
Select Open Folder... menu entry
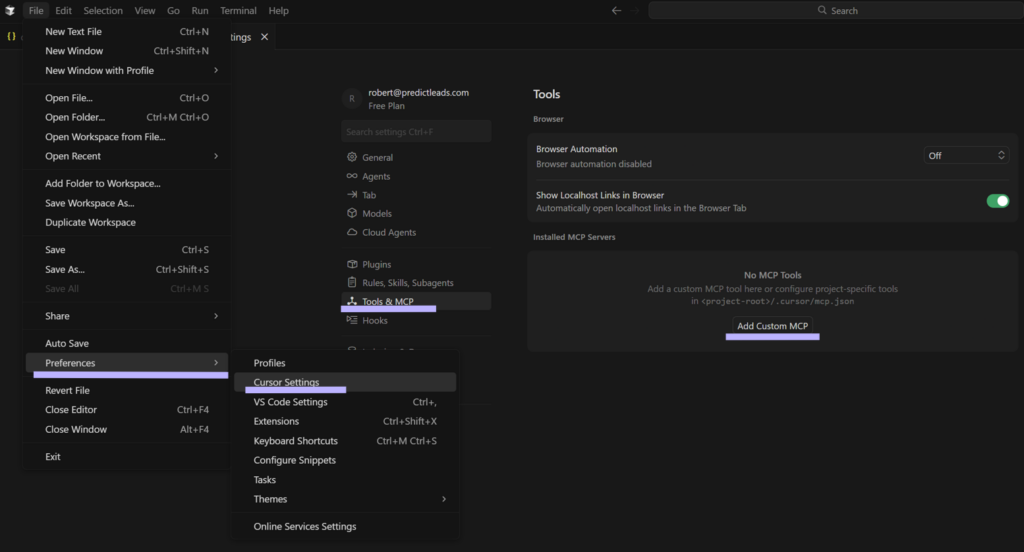tap(127, 118)
